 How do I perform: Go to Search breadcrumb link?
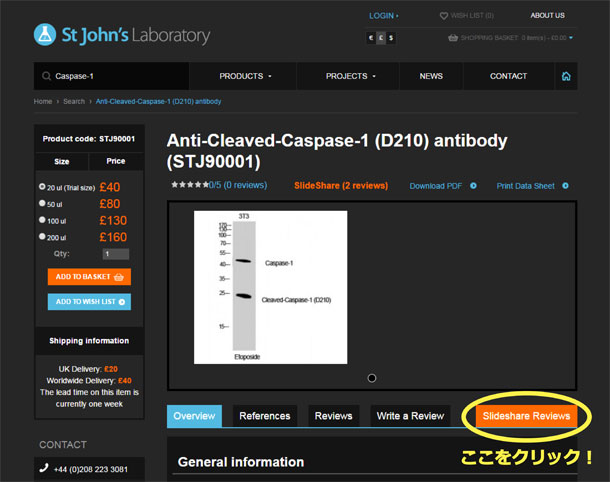click(x=74, y=102)
